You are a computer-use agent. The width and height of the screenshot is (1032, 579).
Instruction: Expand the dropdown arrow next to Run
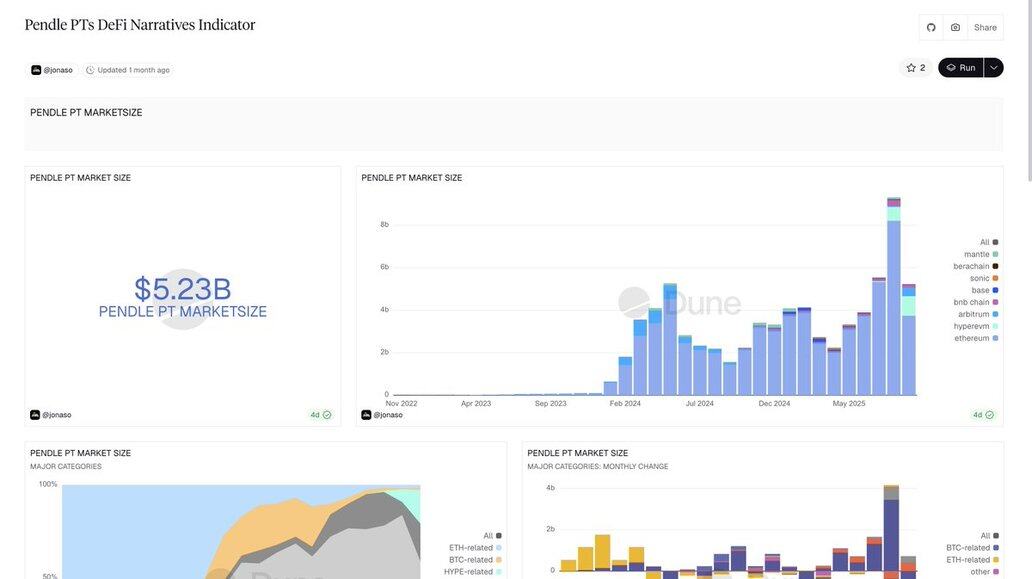(993, 68)
